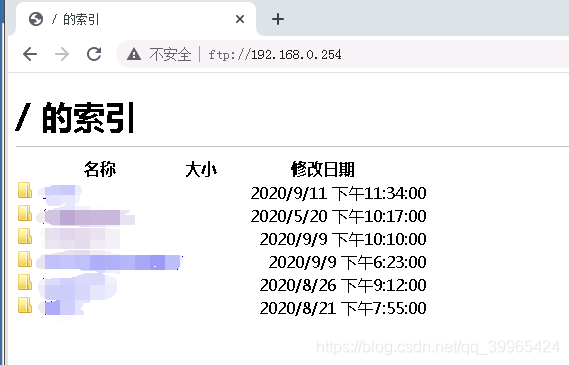Click the page heading "/ 的索引"

pos(75,118)
